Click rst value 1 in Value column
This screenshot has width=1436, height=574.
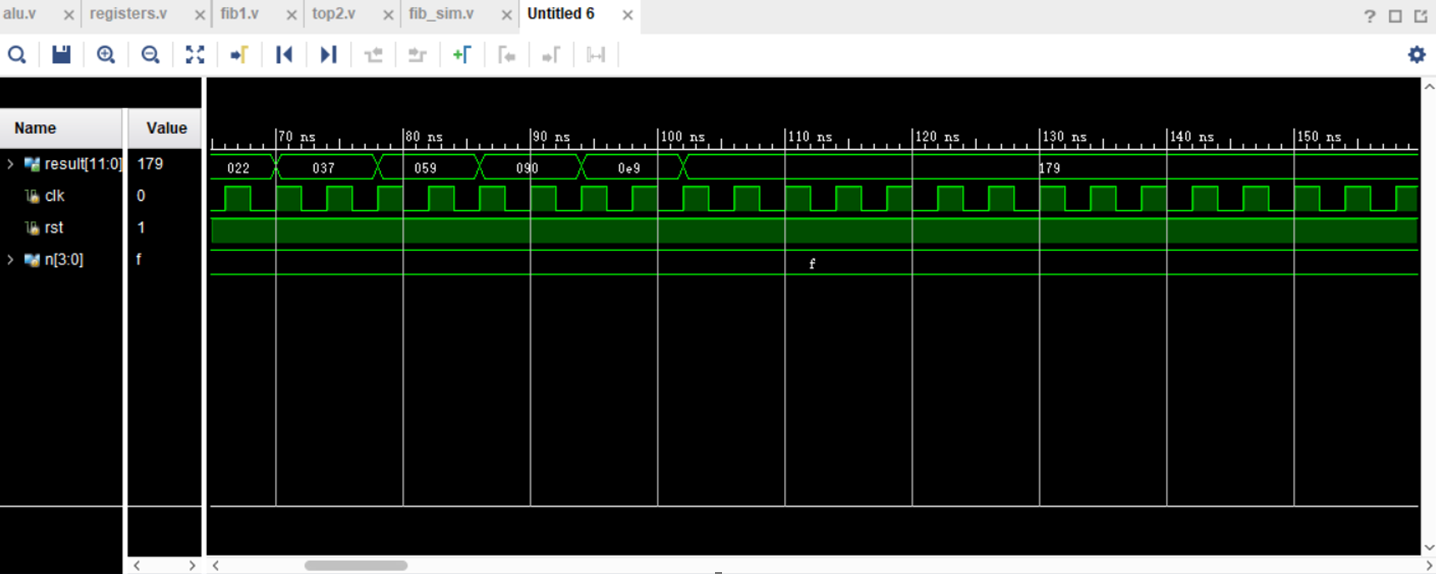pyautogui.click(x=141, y=228)
